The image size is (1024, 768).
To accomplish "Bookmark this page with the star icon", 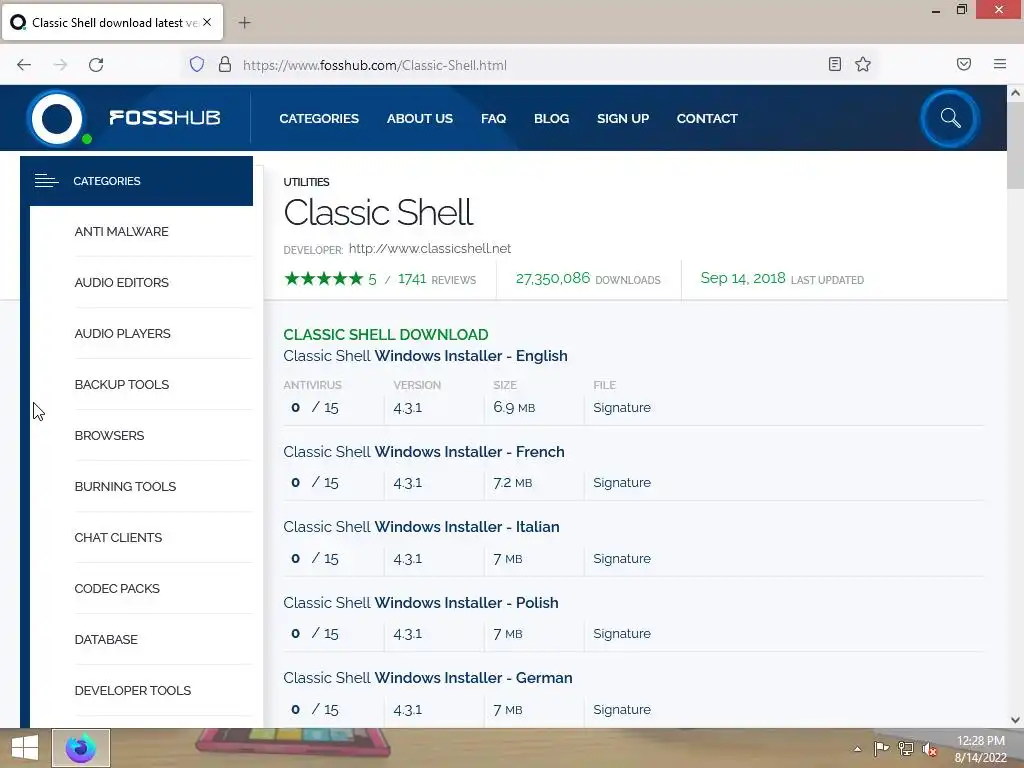I will pos(863,64).
